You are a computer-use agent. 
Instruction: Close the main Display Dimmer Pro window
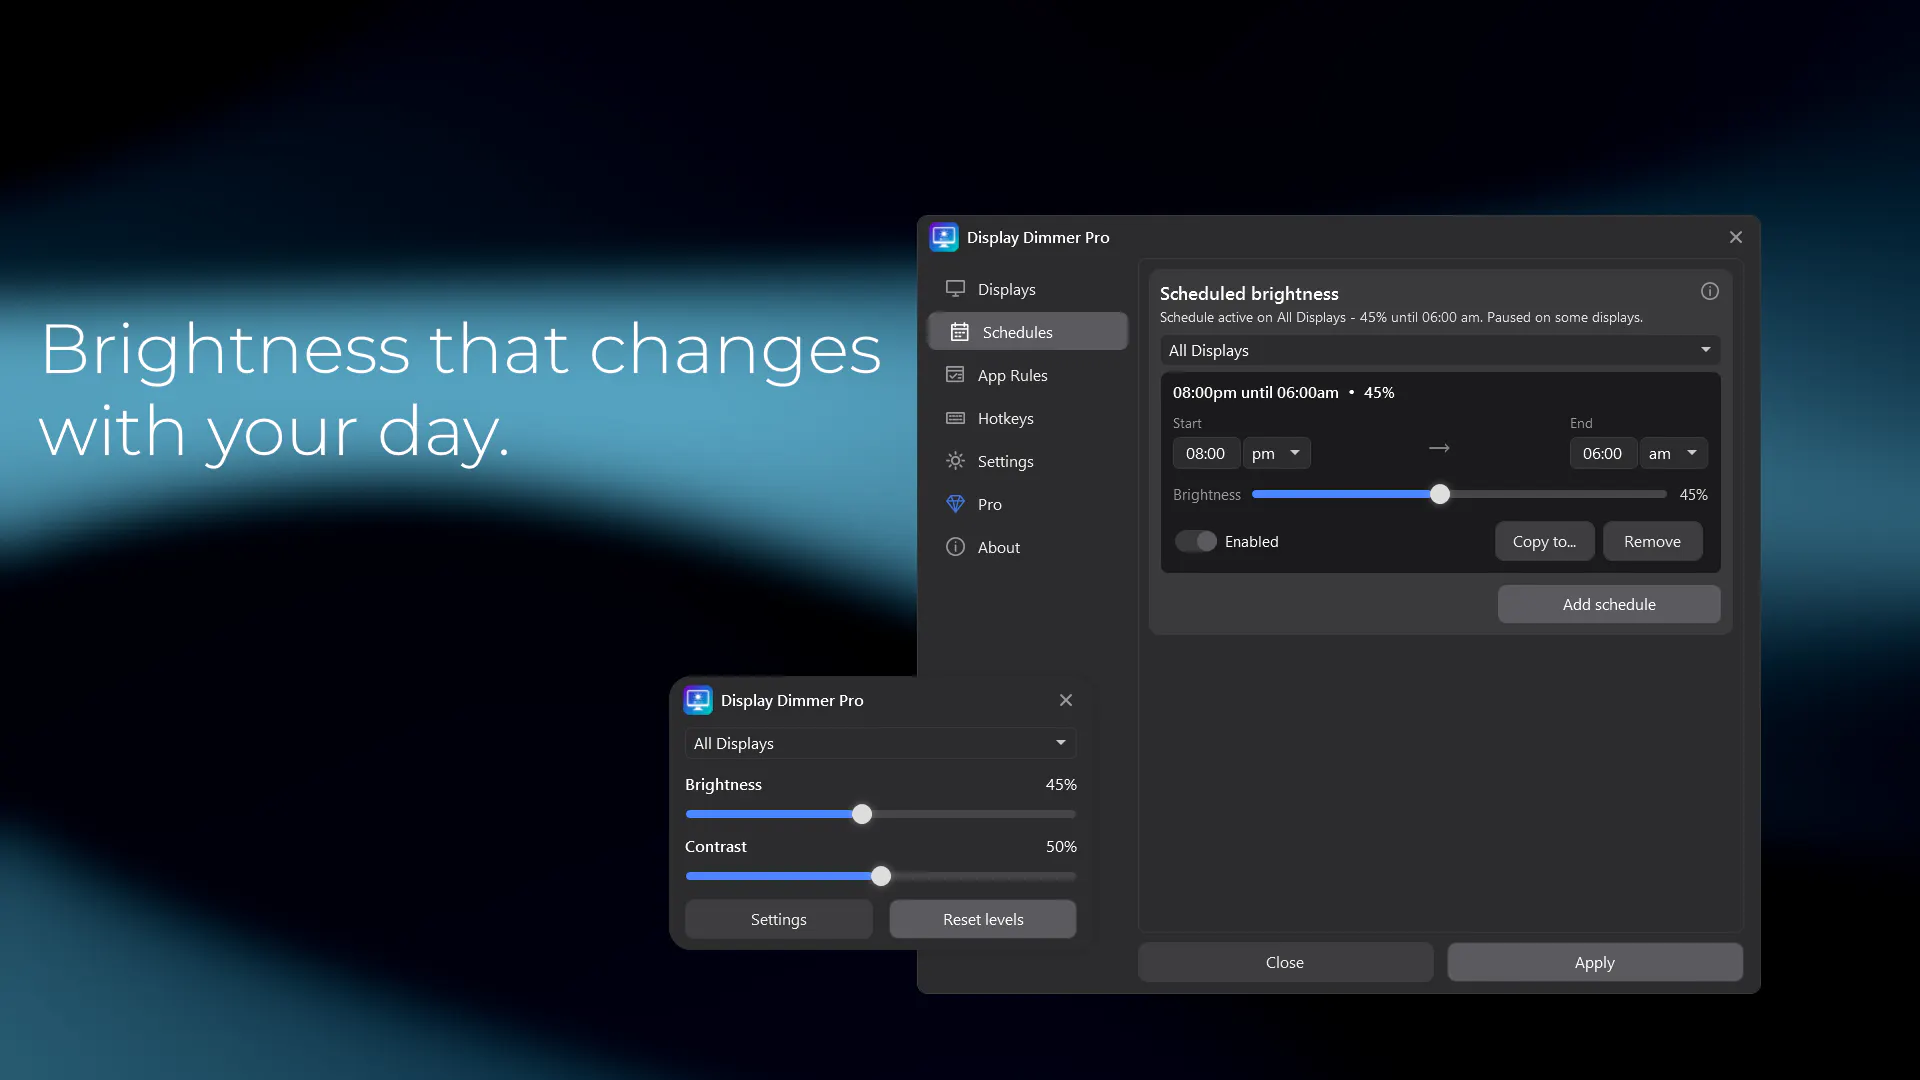tap(1736, 237)
